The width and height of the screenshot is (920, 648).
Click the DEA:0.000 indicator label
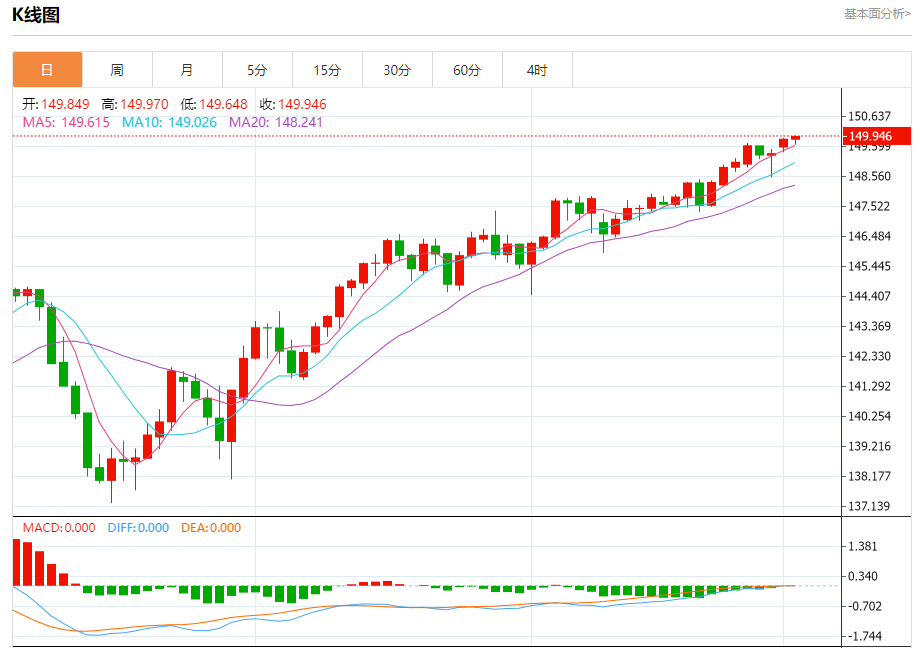coord(211,528)
